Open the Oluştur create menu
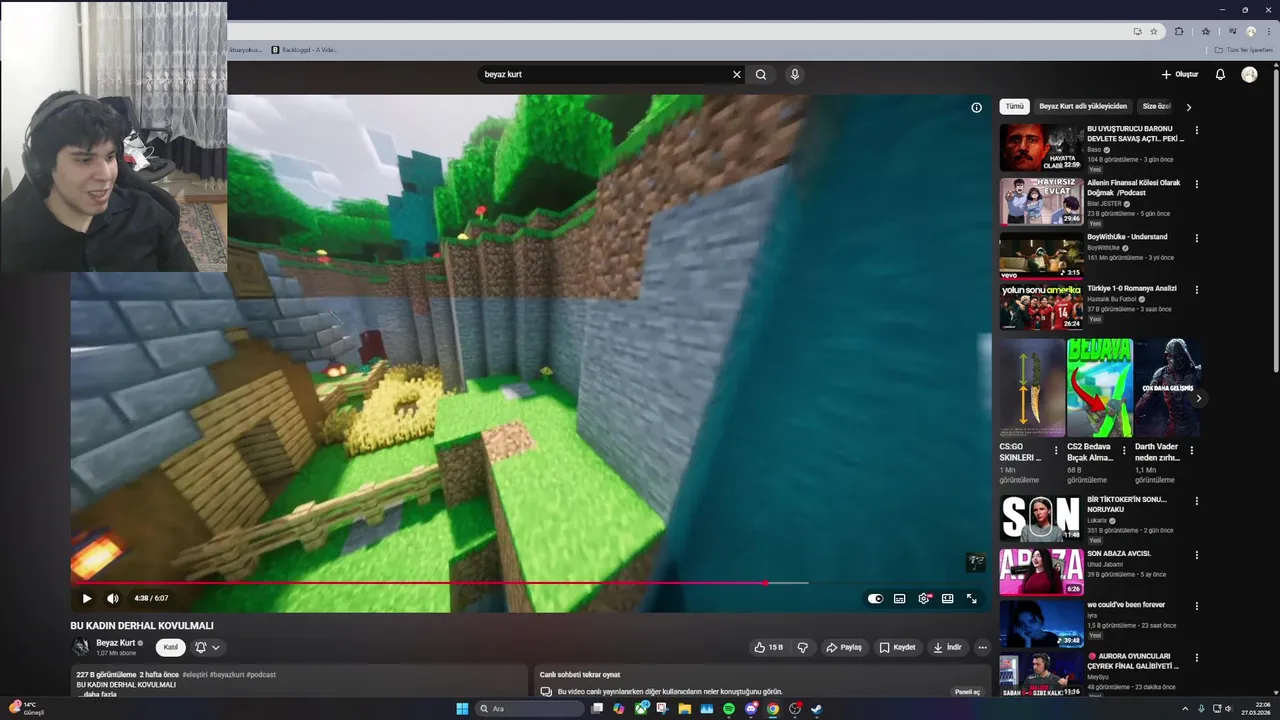 point(1180,74)
